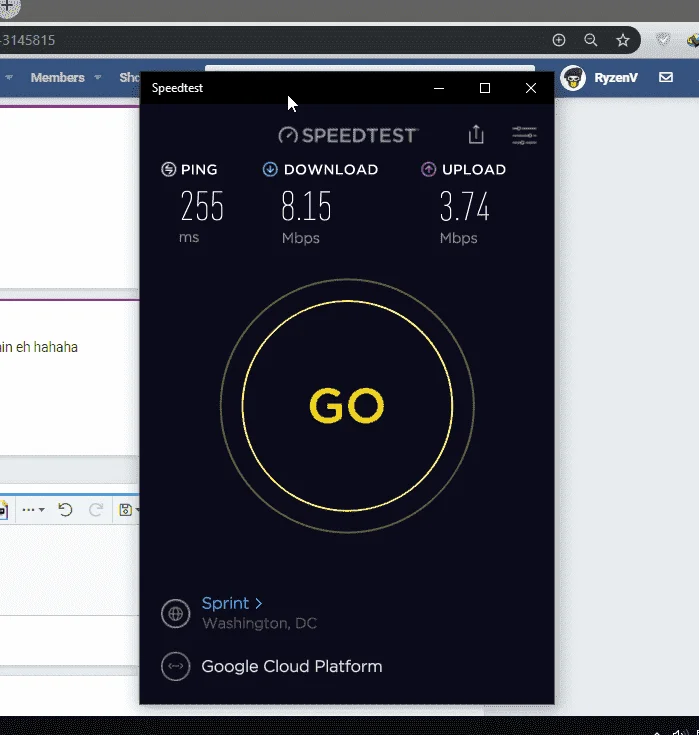Change server via Sprint link

[x=232, y=603]
